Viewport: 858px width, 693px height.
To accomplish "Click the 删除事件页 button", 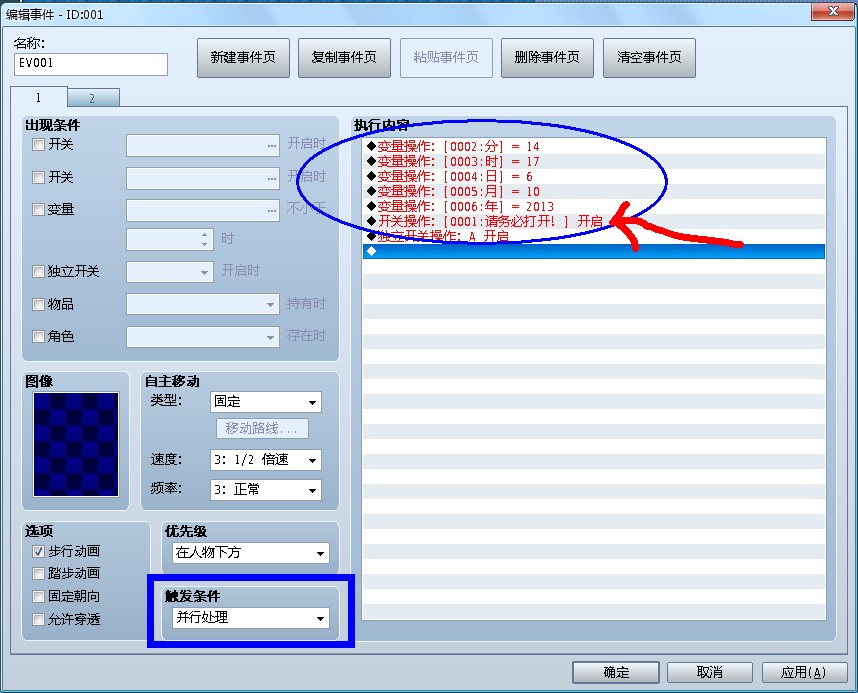I will tap(547, 57).
